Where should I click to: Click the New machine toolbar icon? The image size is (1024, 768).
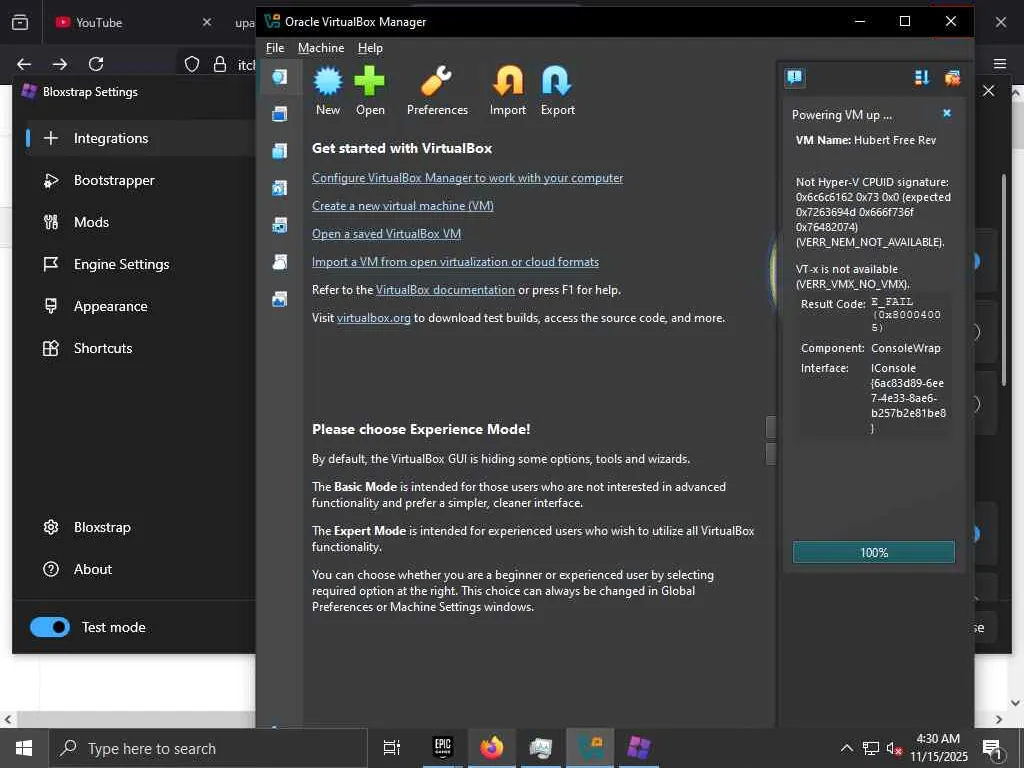pos(328,91)
